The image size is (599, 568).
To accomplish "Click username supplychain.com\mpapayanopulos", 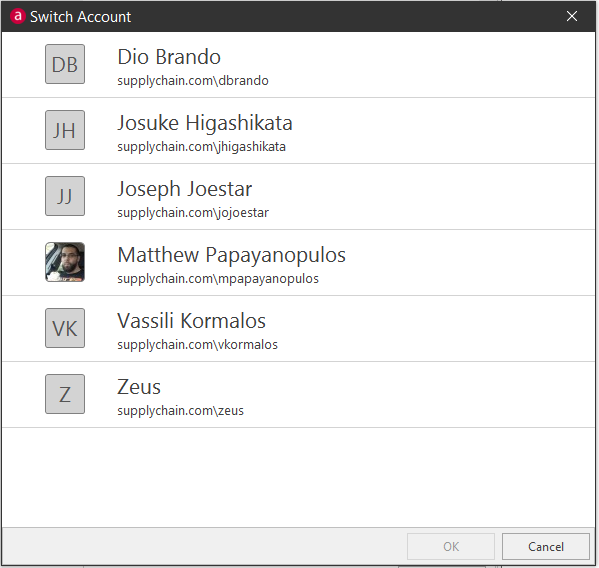I will point(218,279).
